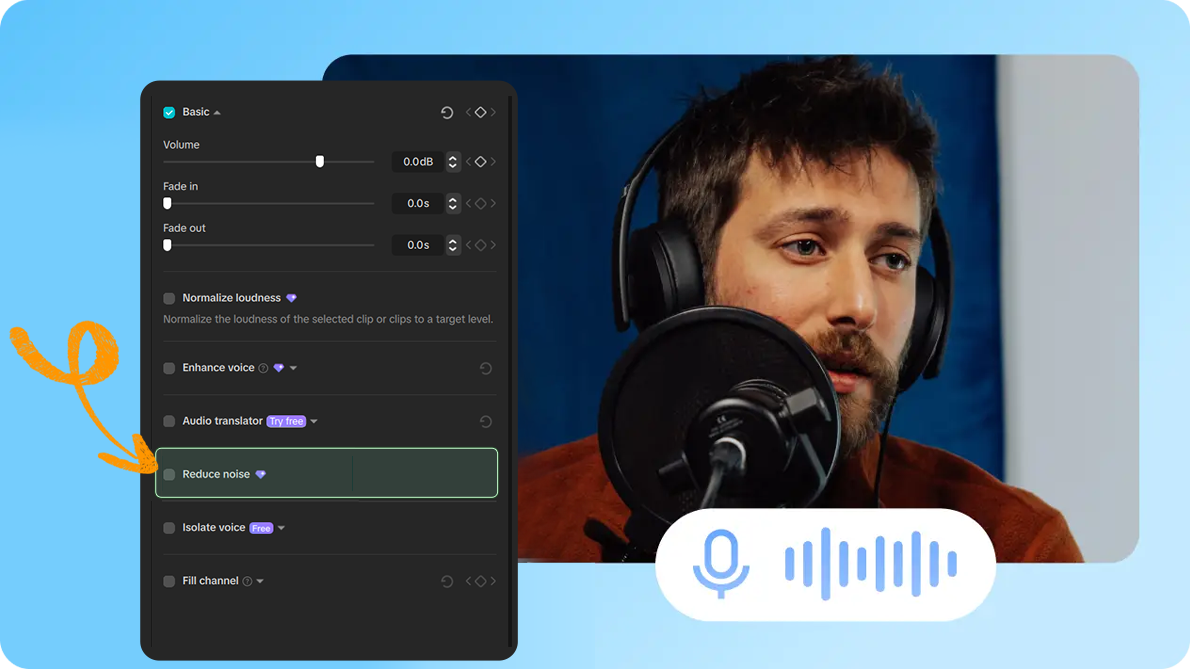Click the Free badge on Isolate voice
The width and height of the screenshot is (1190, 669).
pos(262,528)
